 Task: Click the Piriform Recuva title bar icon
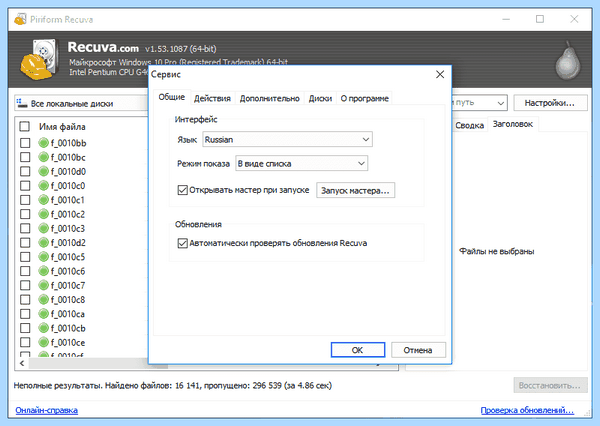[20, 19]
